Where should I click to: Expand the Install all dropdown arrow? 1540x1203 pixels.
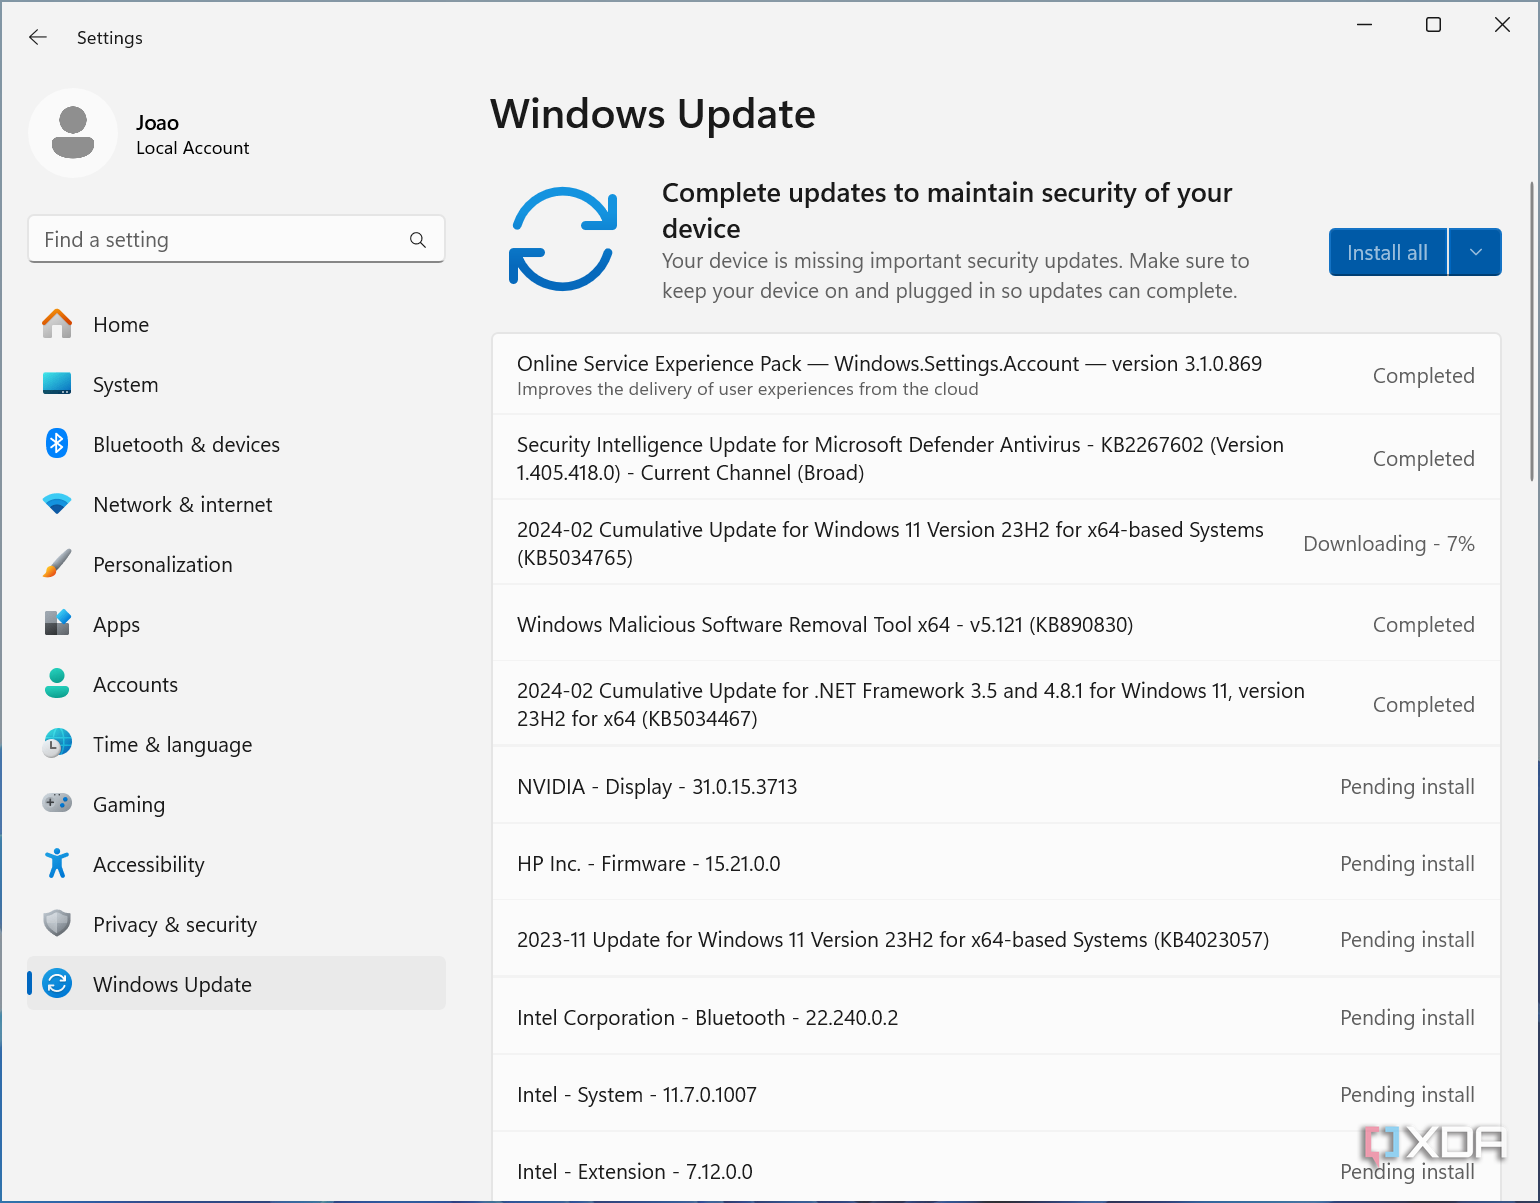point(1476,252)
